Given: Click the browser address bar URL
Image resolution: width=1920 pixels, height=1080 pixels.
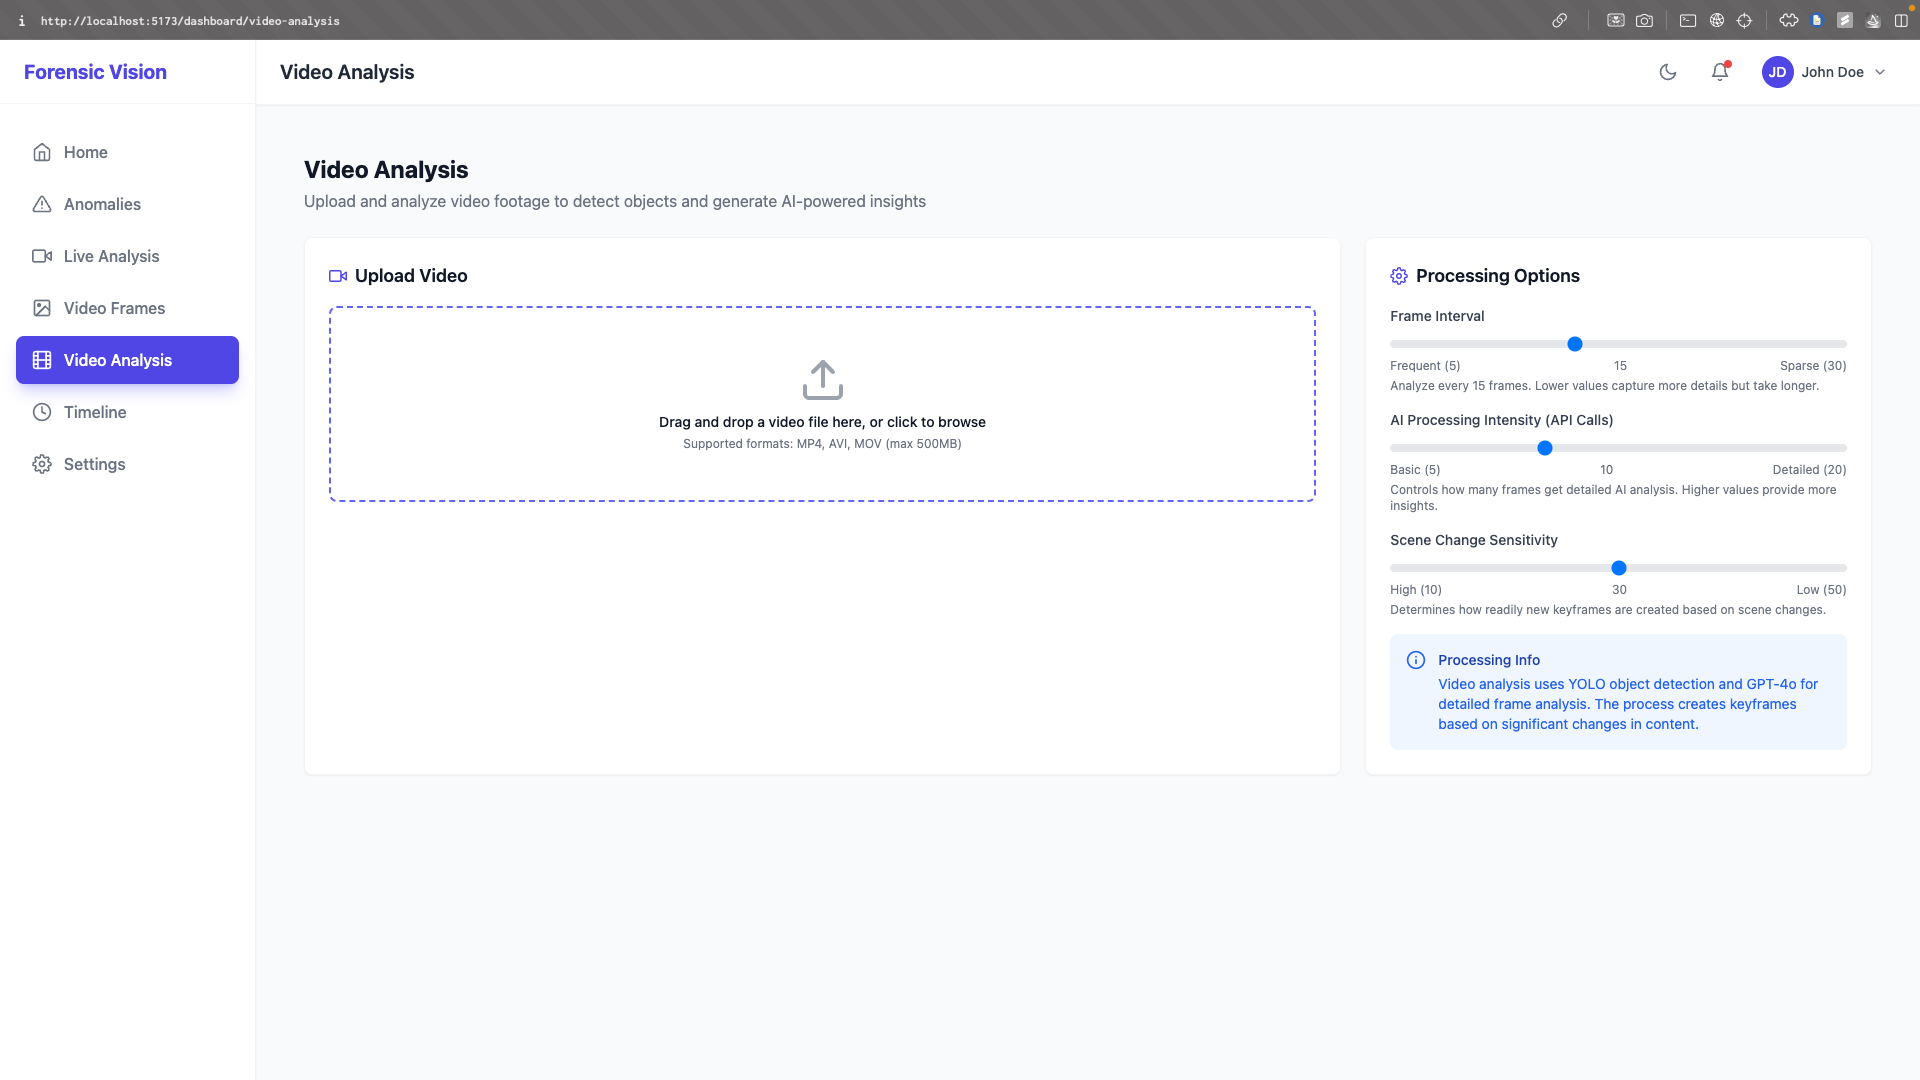Looking at the screenshot, I should [190, 21].
